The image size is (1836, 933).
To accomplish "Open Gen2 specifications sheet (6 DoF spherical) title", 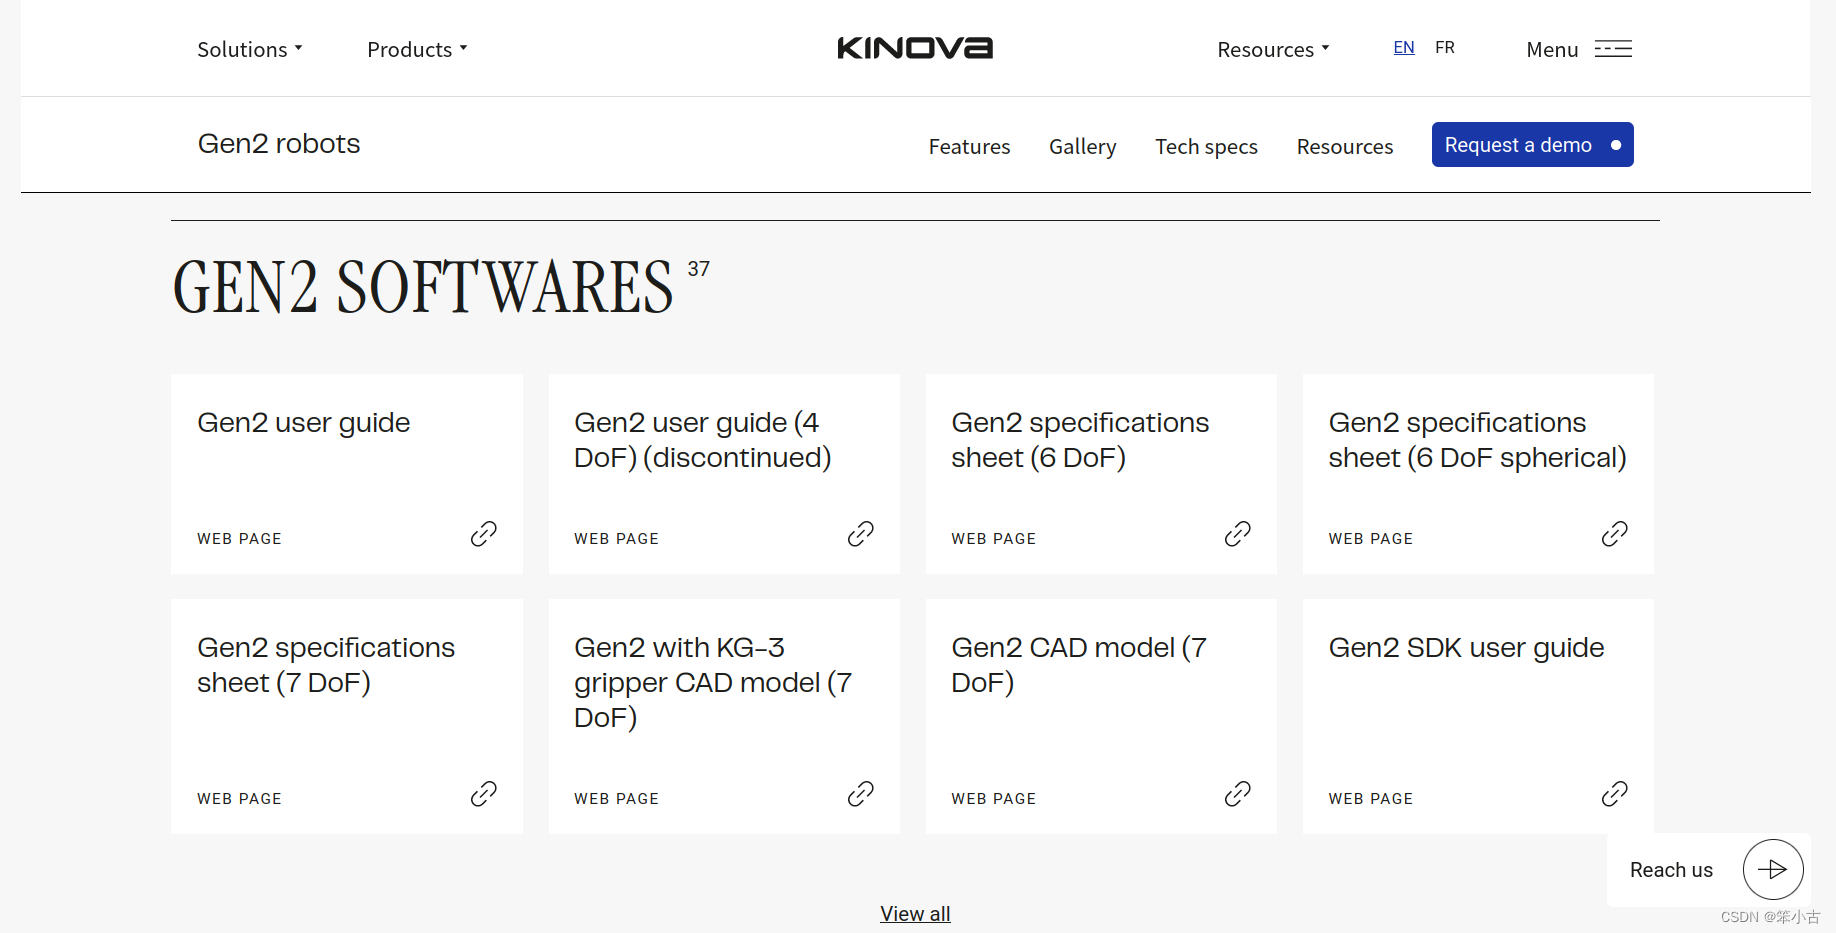I will [x=1477, y=440].
